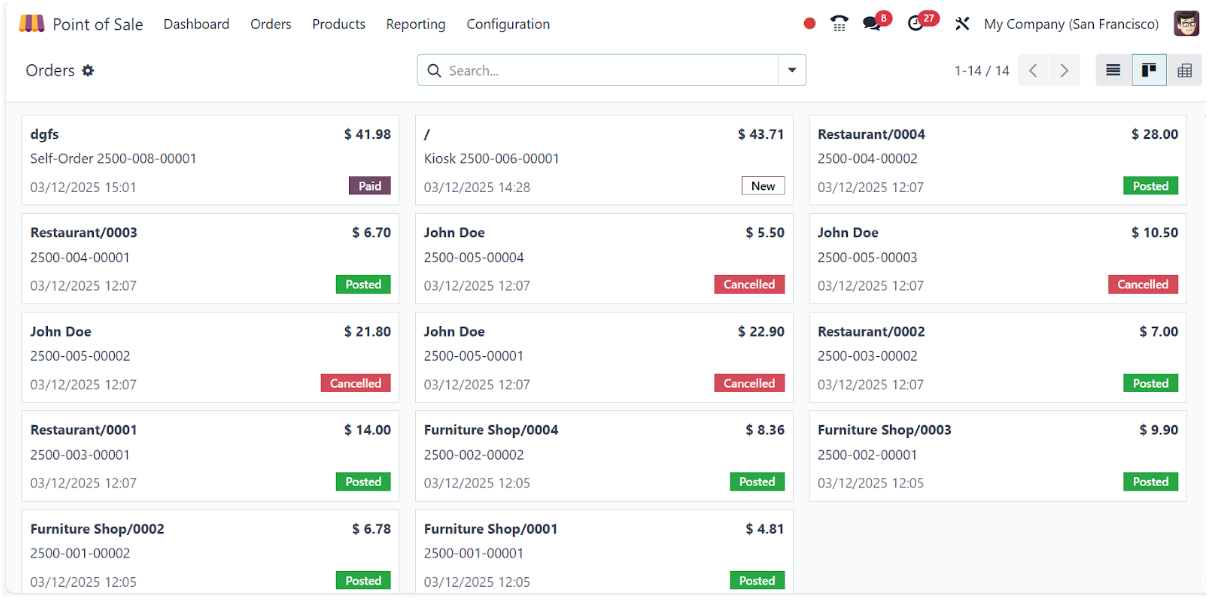Switch to kanban view

[x=1149, y=71]
